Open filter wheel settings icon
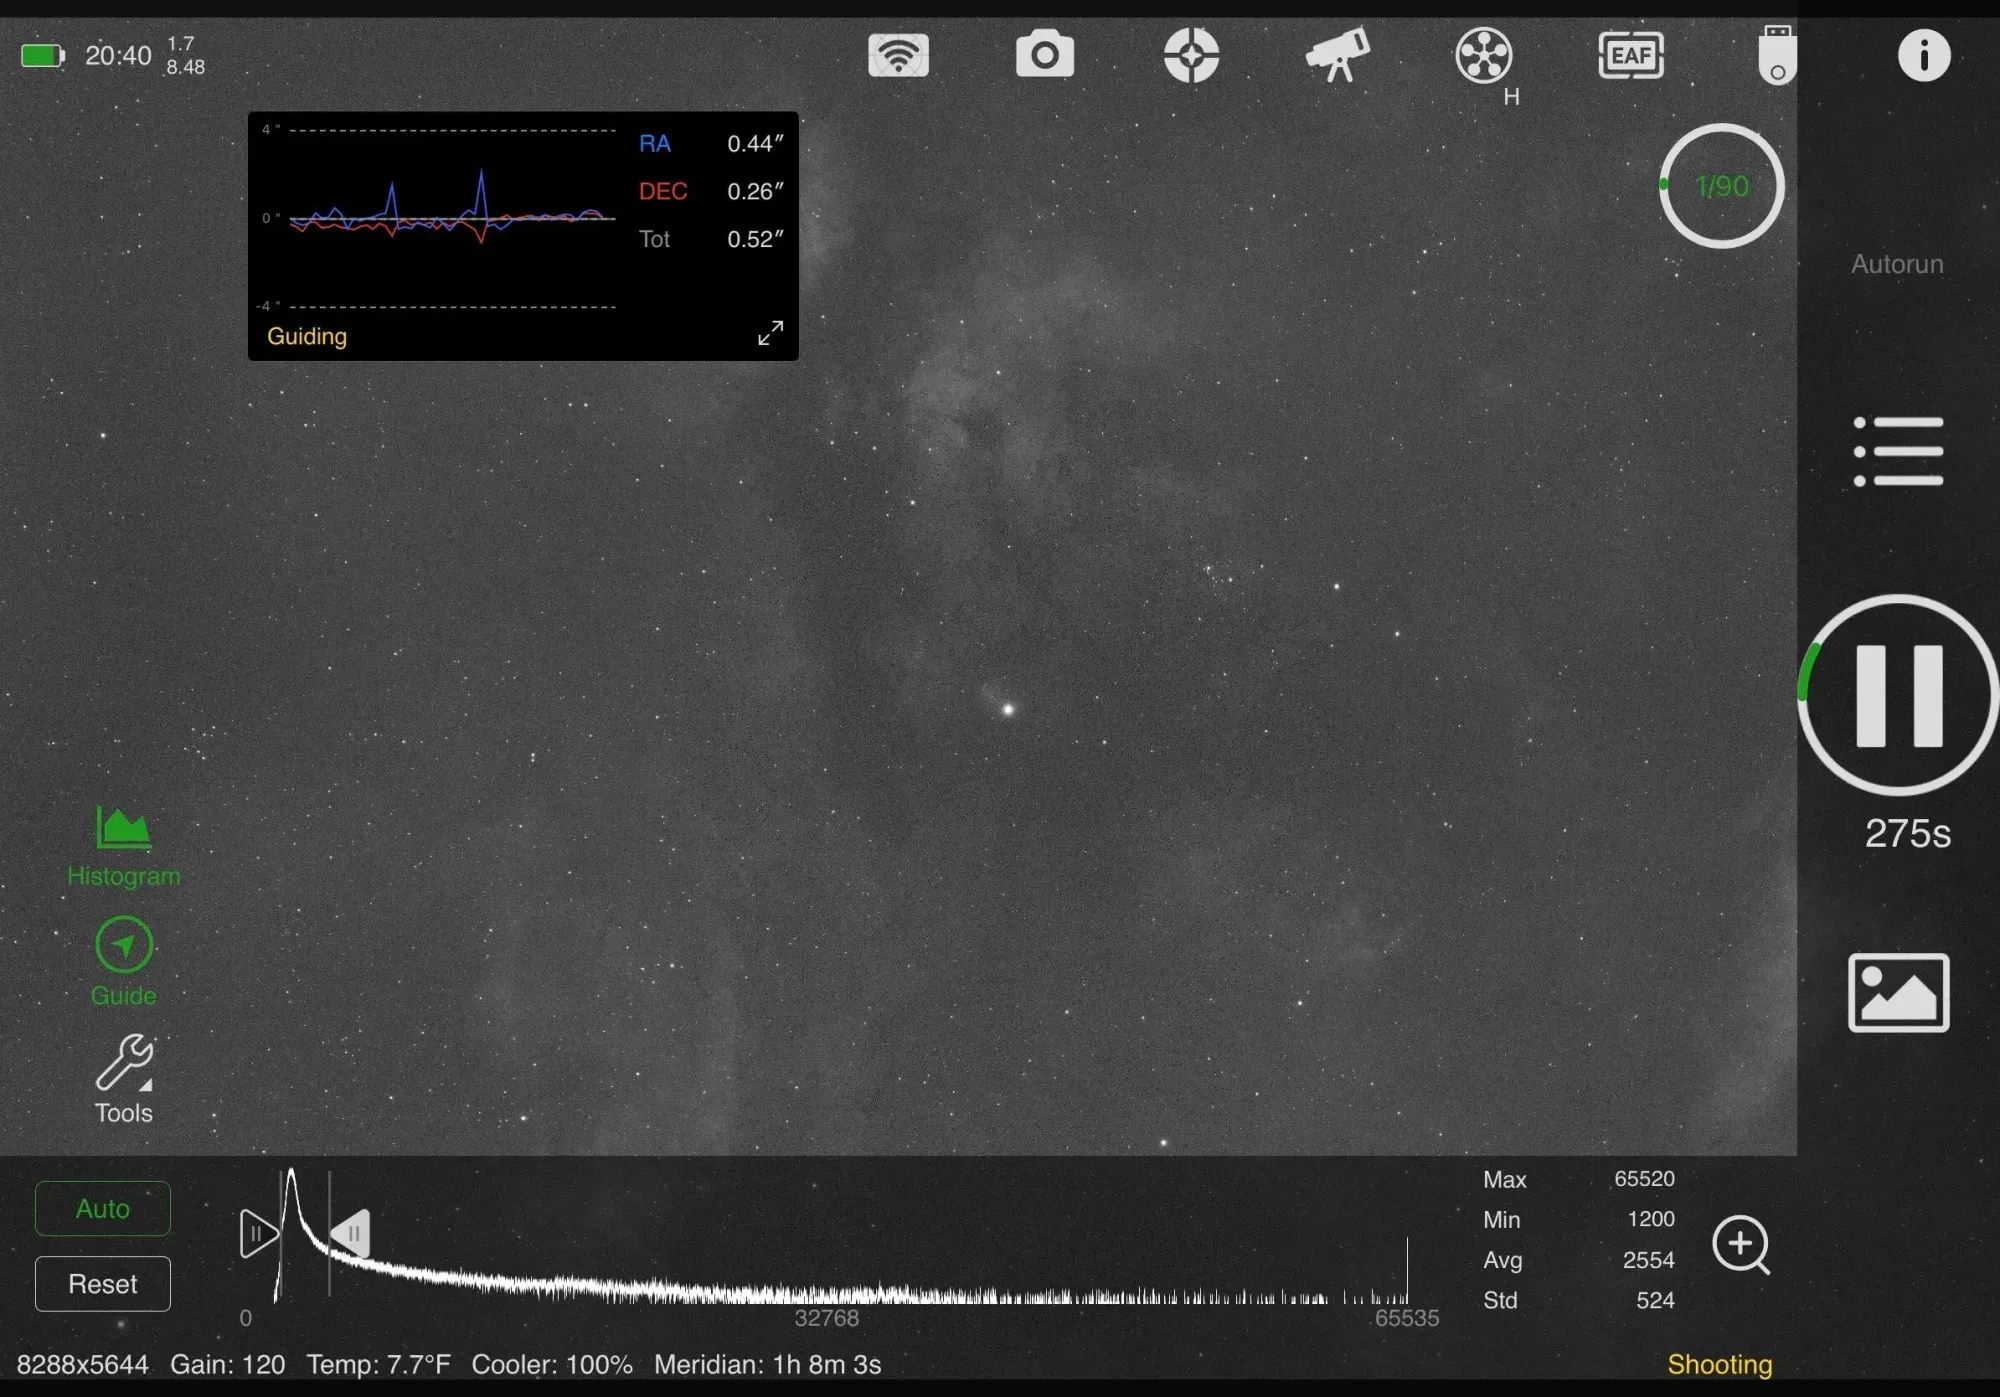2000x1397 pixels. [x=1483, y=55]
